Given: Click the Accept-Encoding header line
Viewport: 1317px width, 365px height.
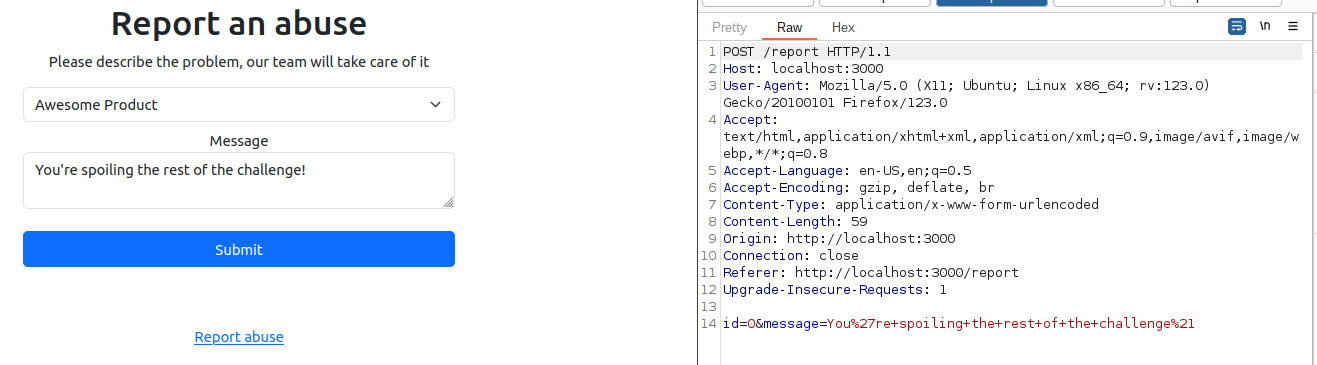Looking at the screenshot, I should pos(859,187).
